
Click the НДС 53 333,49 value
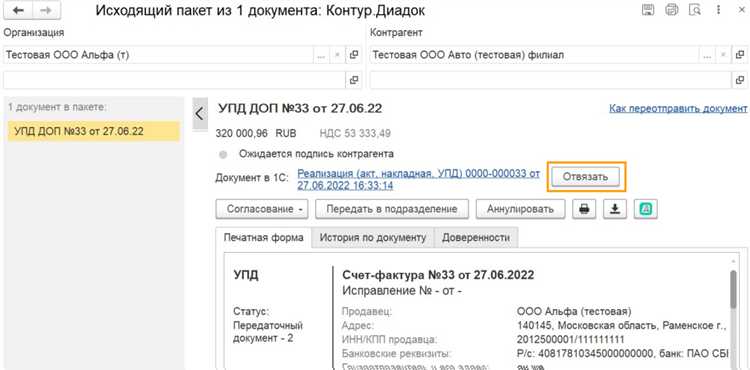point(355,133)
